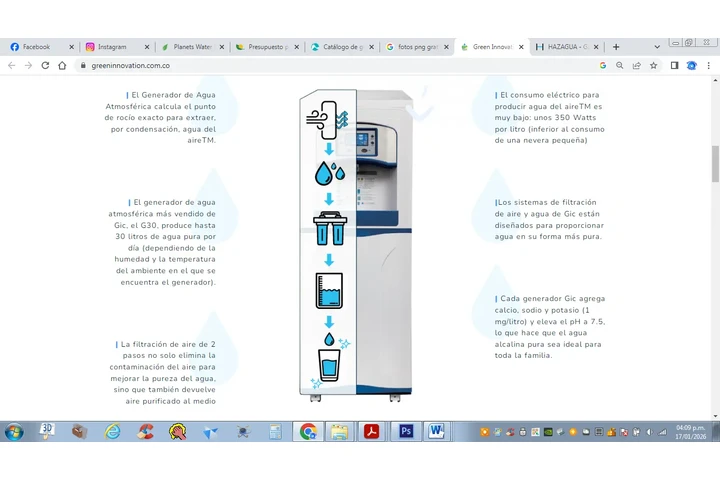Open Internet Explorer from taskbar

pos(112,432)
